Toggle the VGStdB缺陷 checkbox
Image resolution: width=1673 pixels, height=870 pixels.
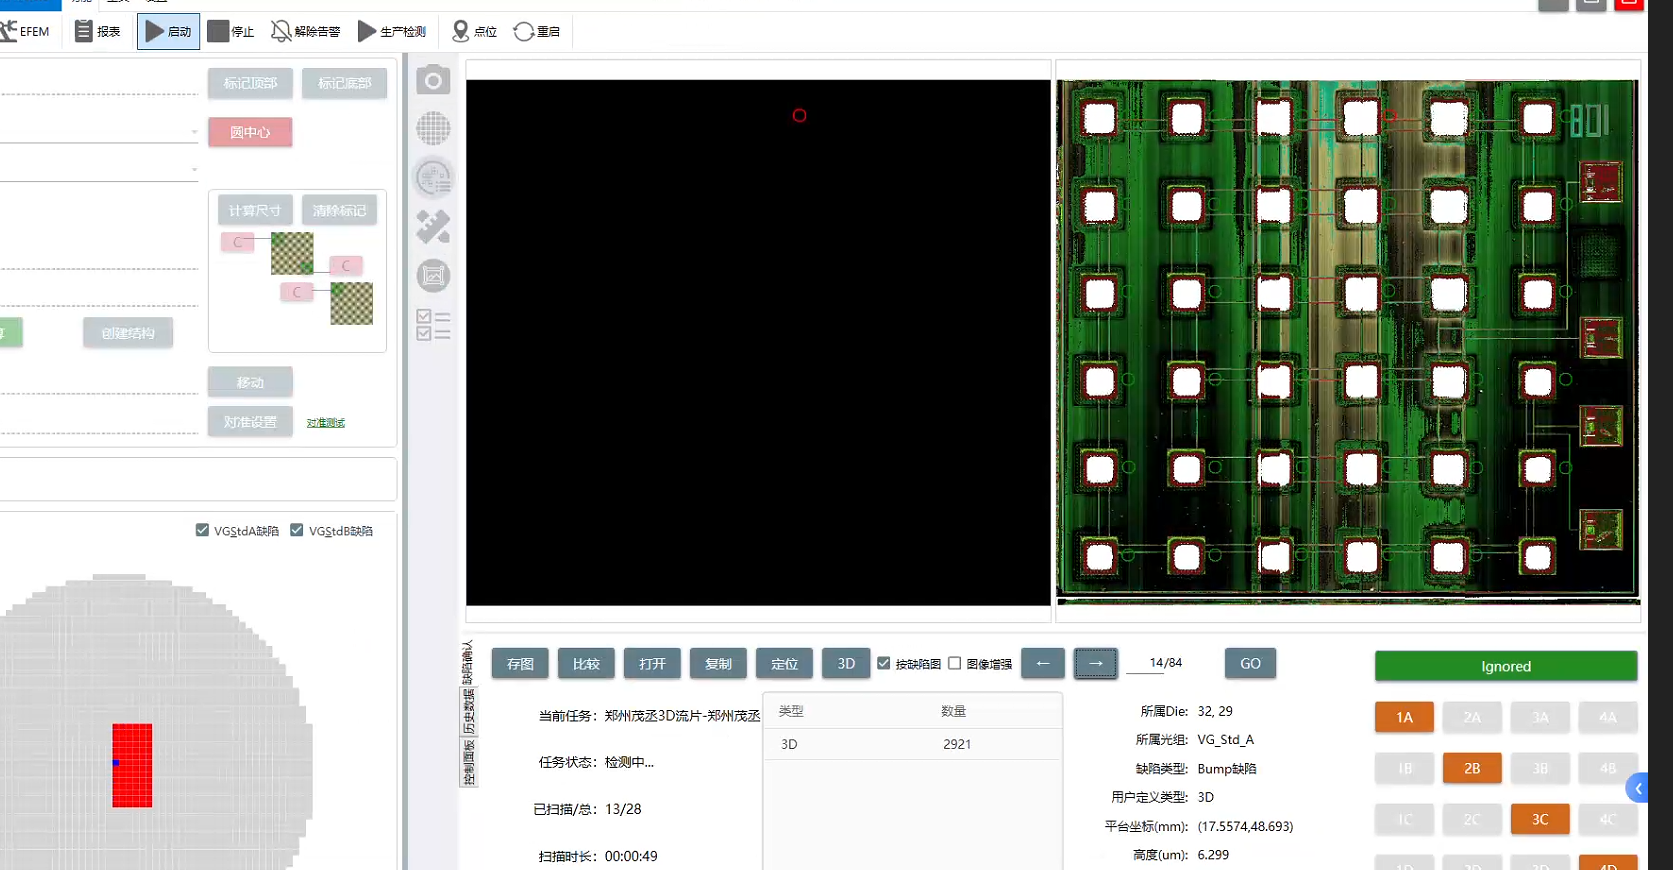pyautogui.click(x=297, y=530)
